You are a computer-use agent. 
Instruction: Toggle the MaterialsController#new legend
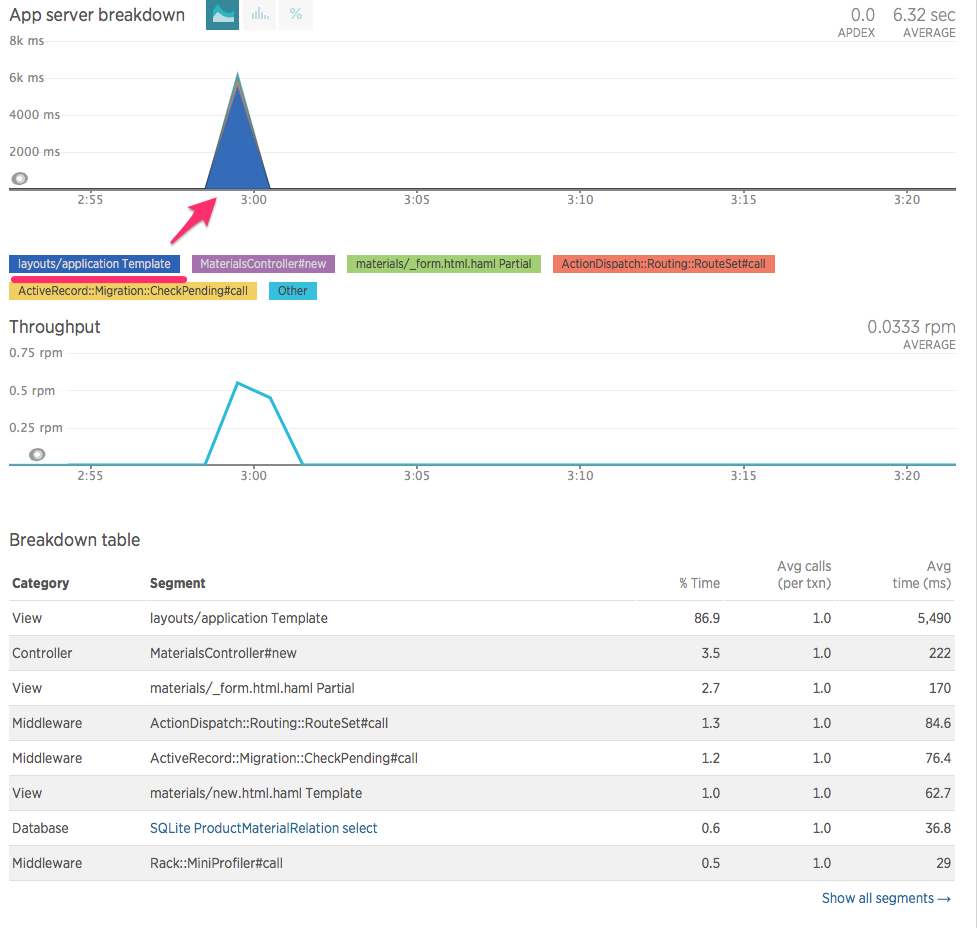click(262, 263)
